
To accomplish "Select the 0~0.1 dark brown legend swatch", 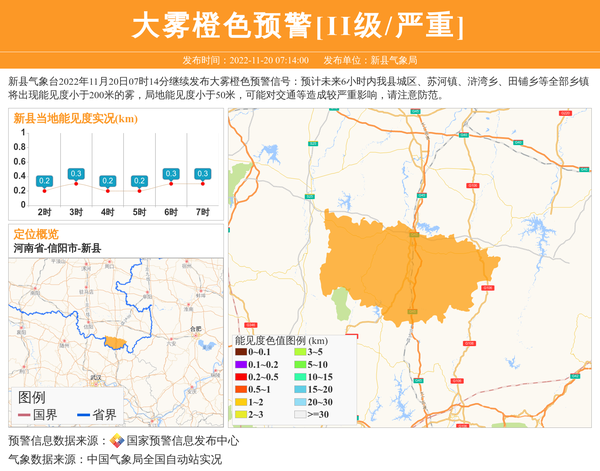I will tap(241, 352).
